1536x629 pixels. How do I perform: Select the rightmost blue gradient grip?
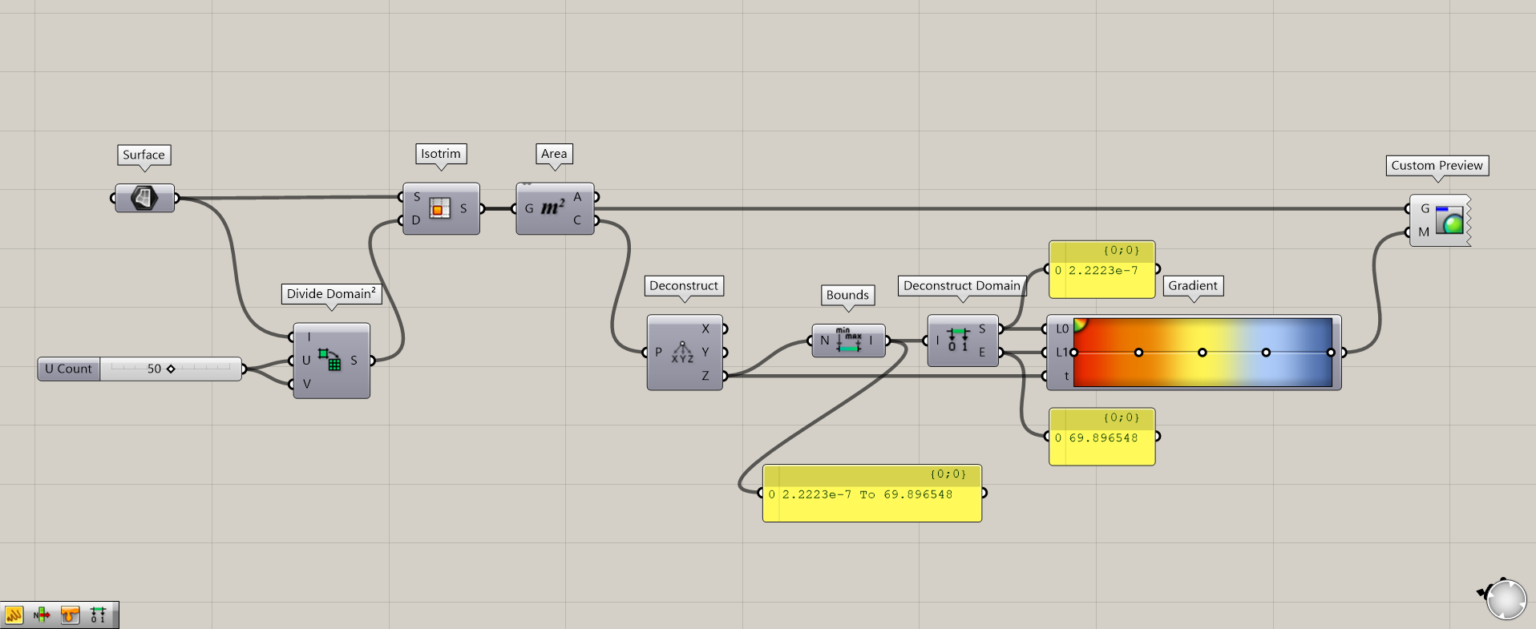pyautogui.click(x=1330, y=352)
